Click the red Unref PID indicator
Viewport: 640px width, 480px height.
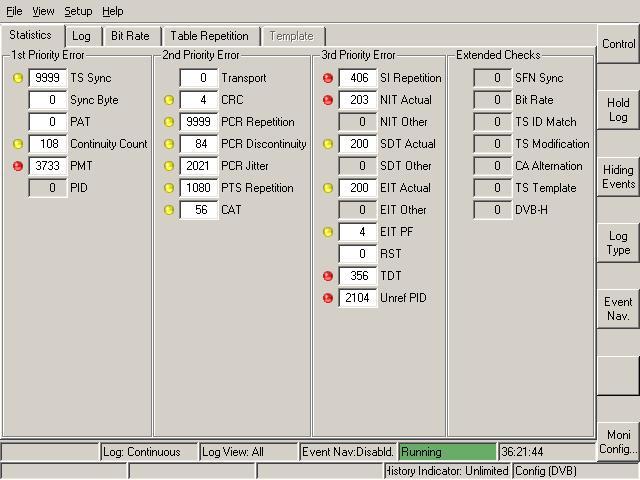click(x=328, y=298)
